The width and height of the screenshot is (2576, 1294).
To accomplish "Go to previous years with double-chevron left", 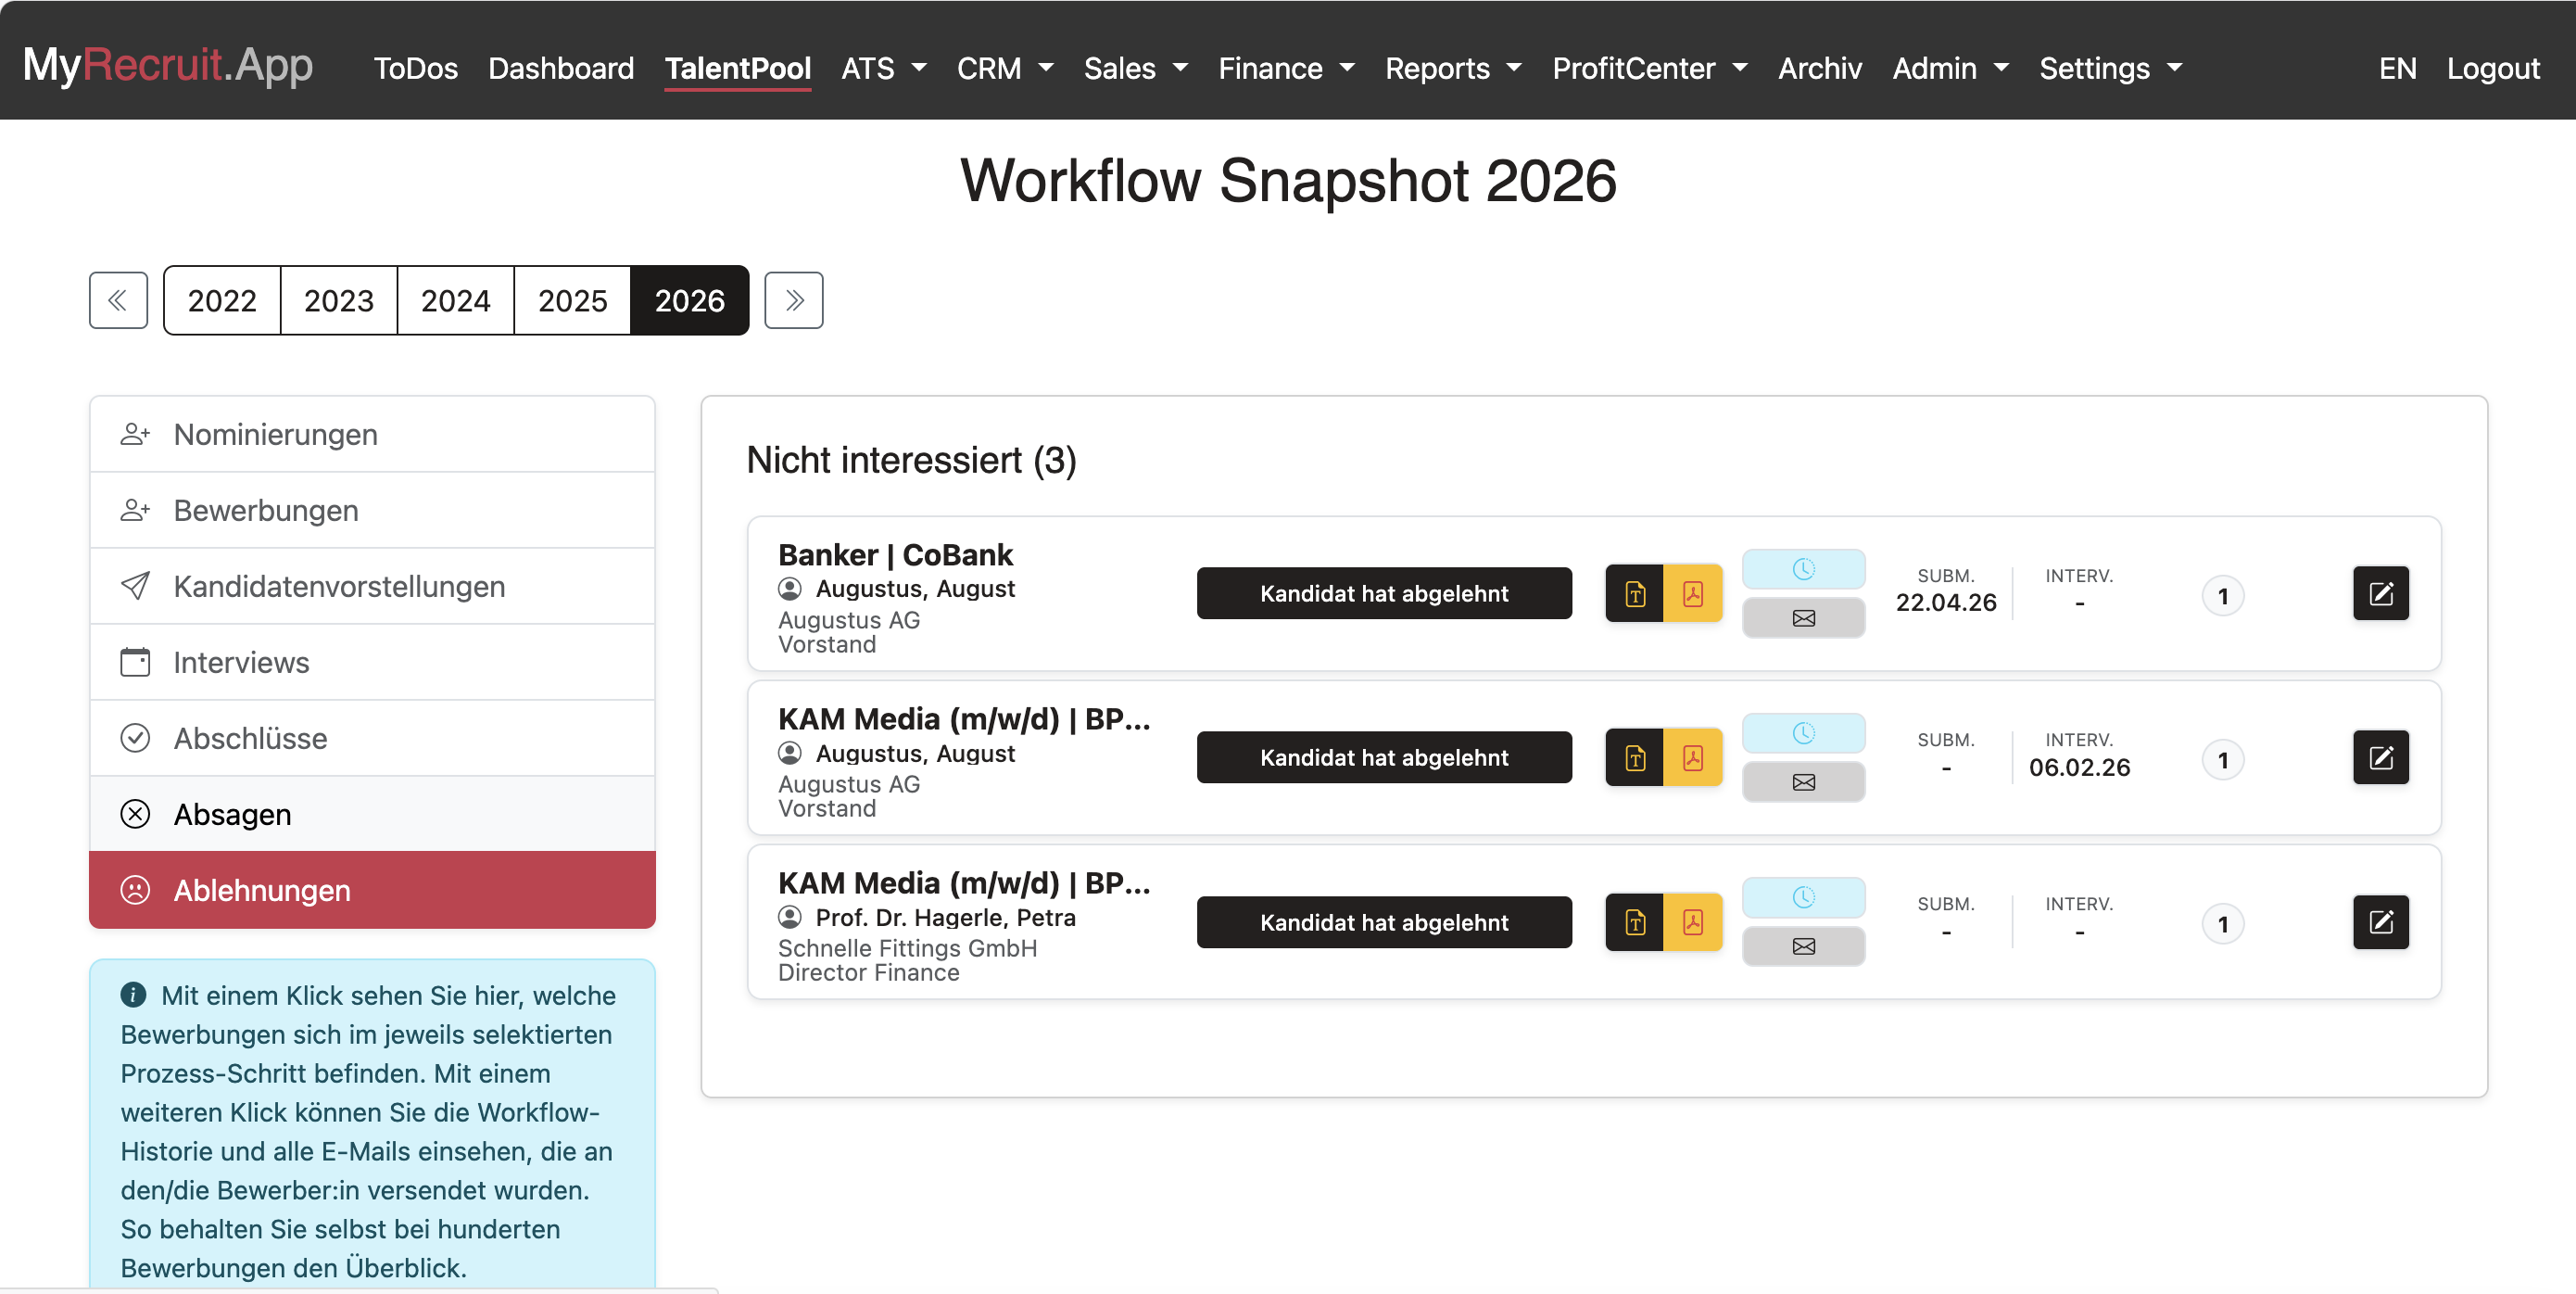I will 118,300.
